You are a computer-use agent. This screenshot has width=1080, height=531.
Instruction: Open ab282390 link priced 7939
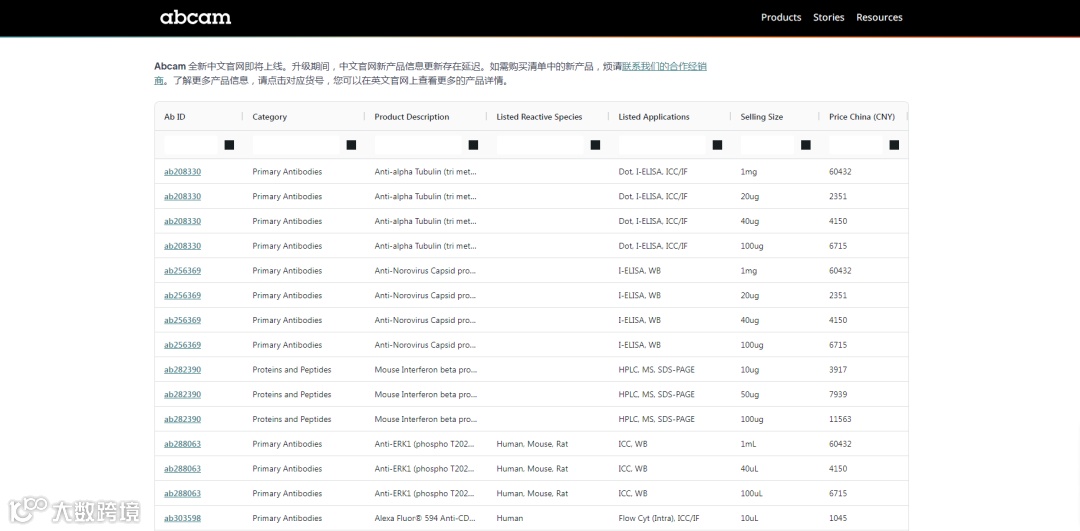pyautogui.click(x=183, y=395)
